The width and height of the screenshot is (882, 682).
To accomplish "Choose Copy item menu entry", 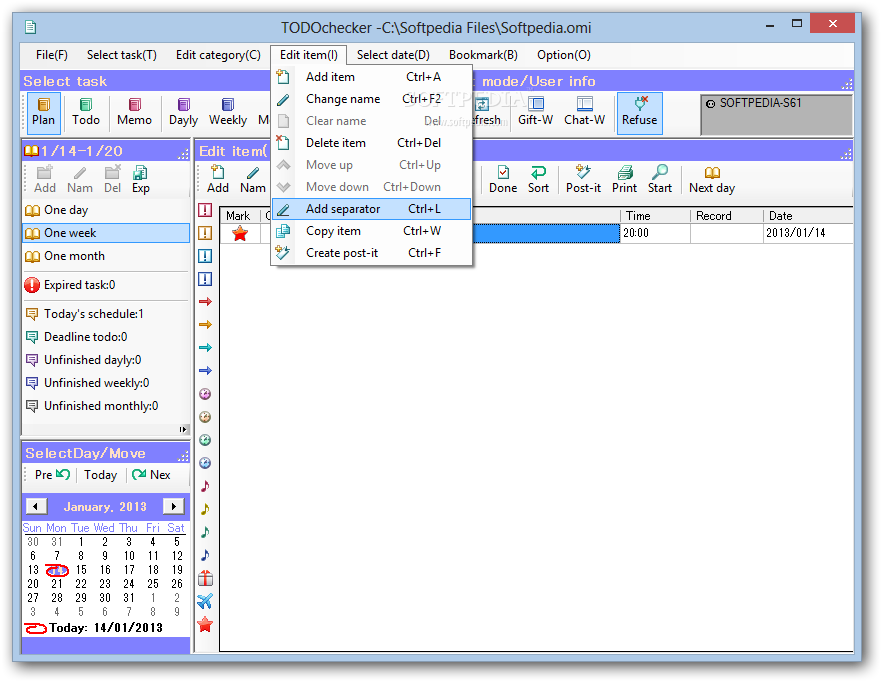I will [371, 231].
